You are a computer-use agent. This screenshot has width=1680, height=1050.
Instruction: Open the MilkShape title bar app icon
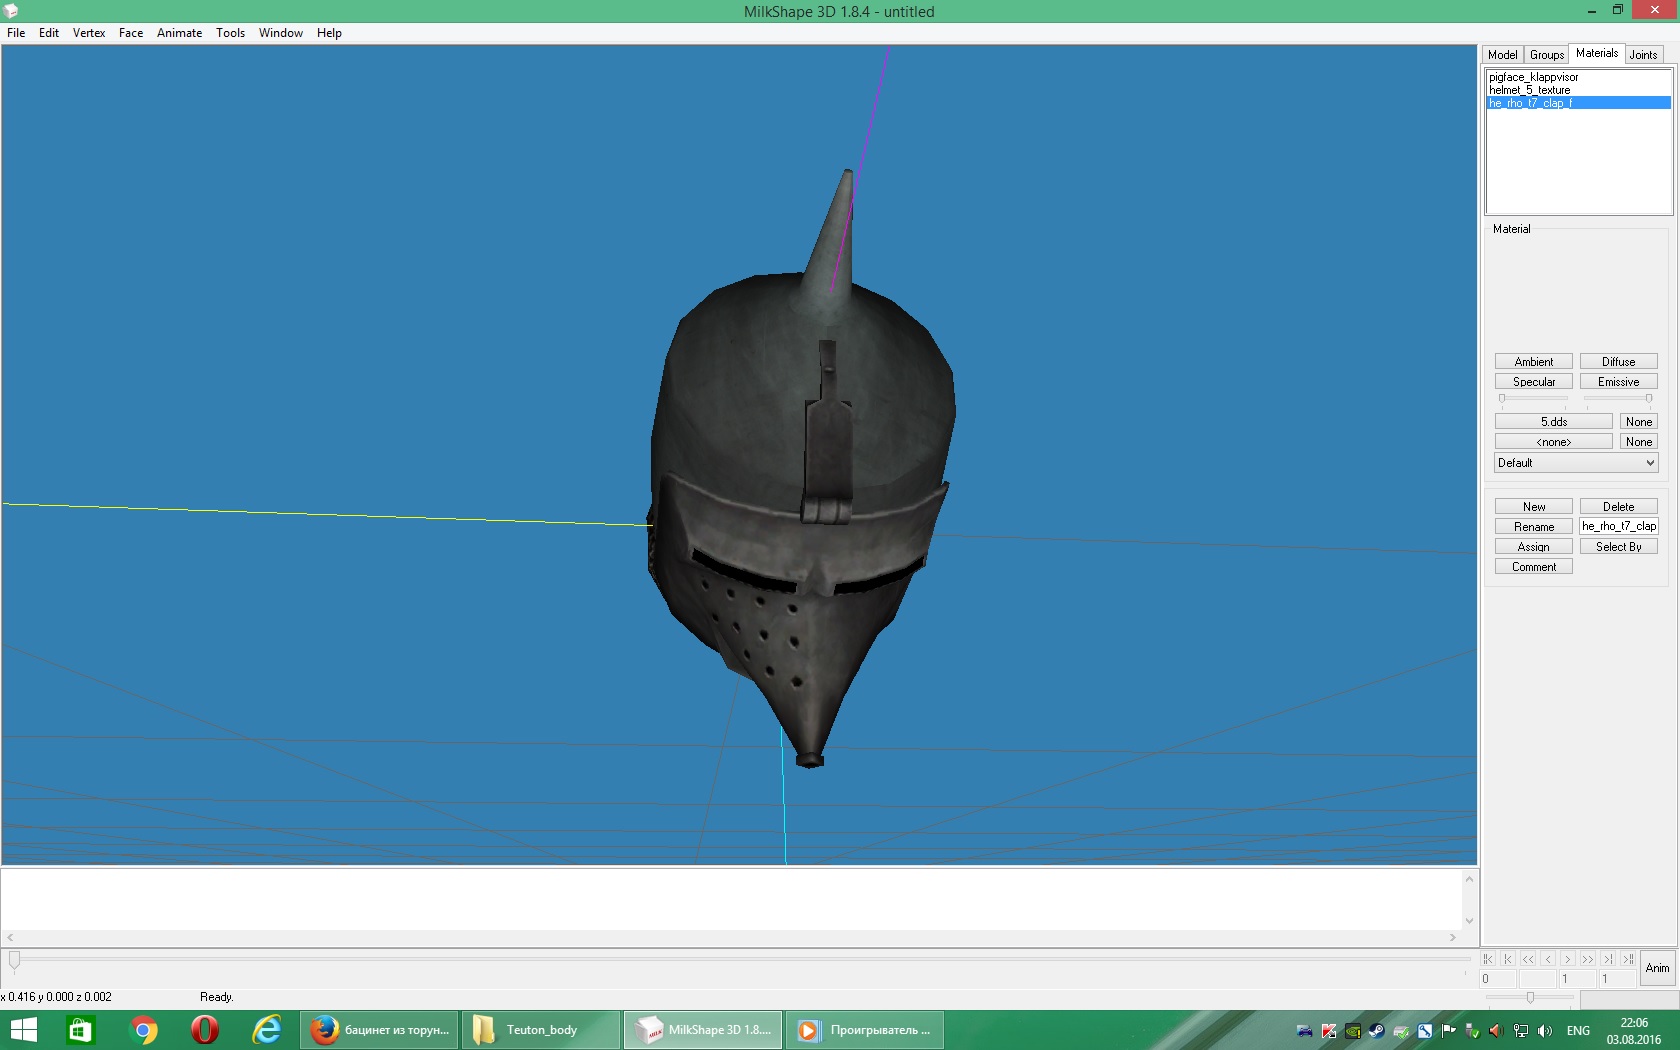click(x=11, y=11)
